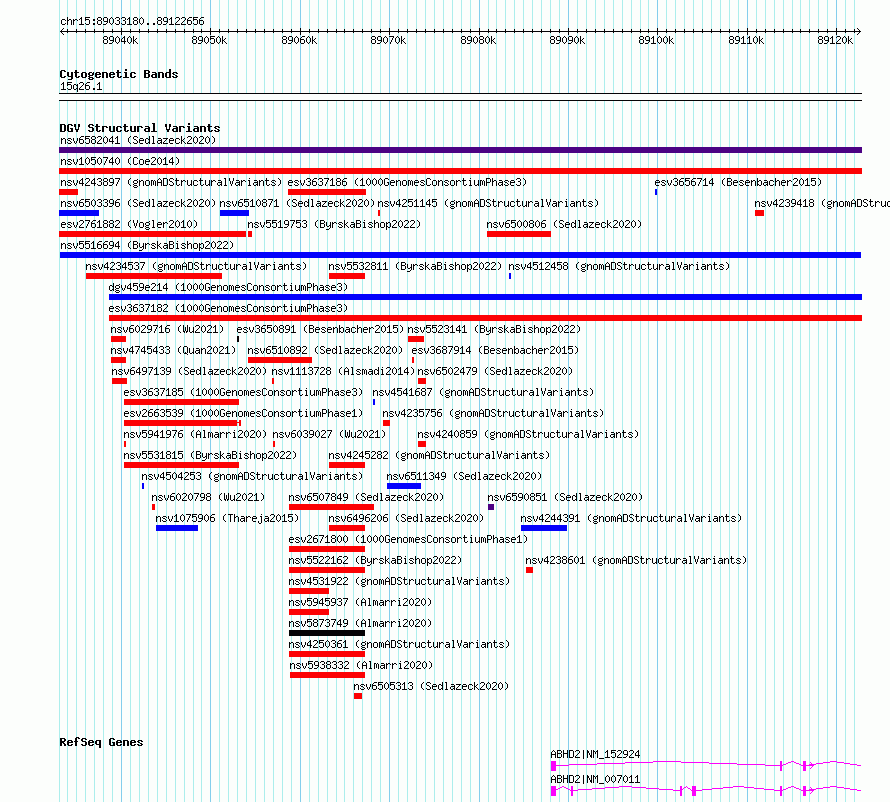Viewport: 890px width, 802px height.
Task: Open the nsv4745433 (Quan2021) label
Action: coord(173,350)
